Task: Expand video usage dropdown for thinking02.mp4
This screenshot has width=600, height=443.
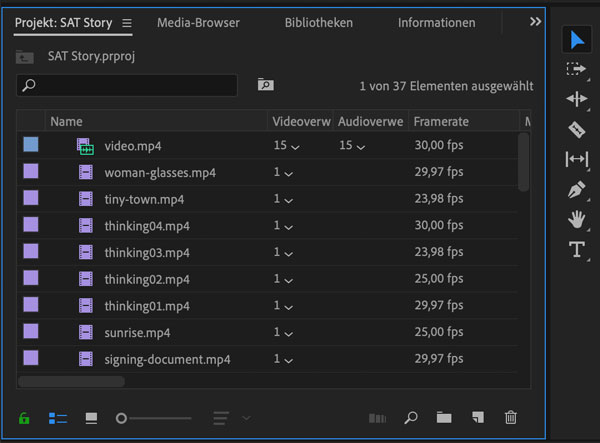Action: tap(289, 280)
